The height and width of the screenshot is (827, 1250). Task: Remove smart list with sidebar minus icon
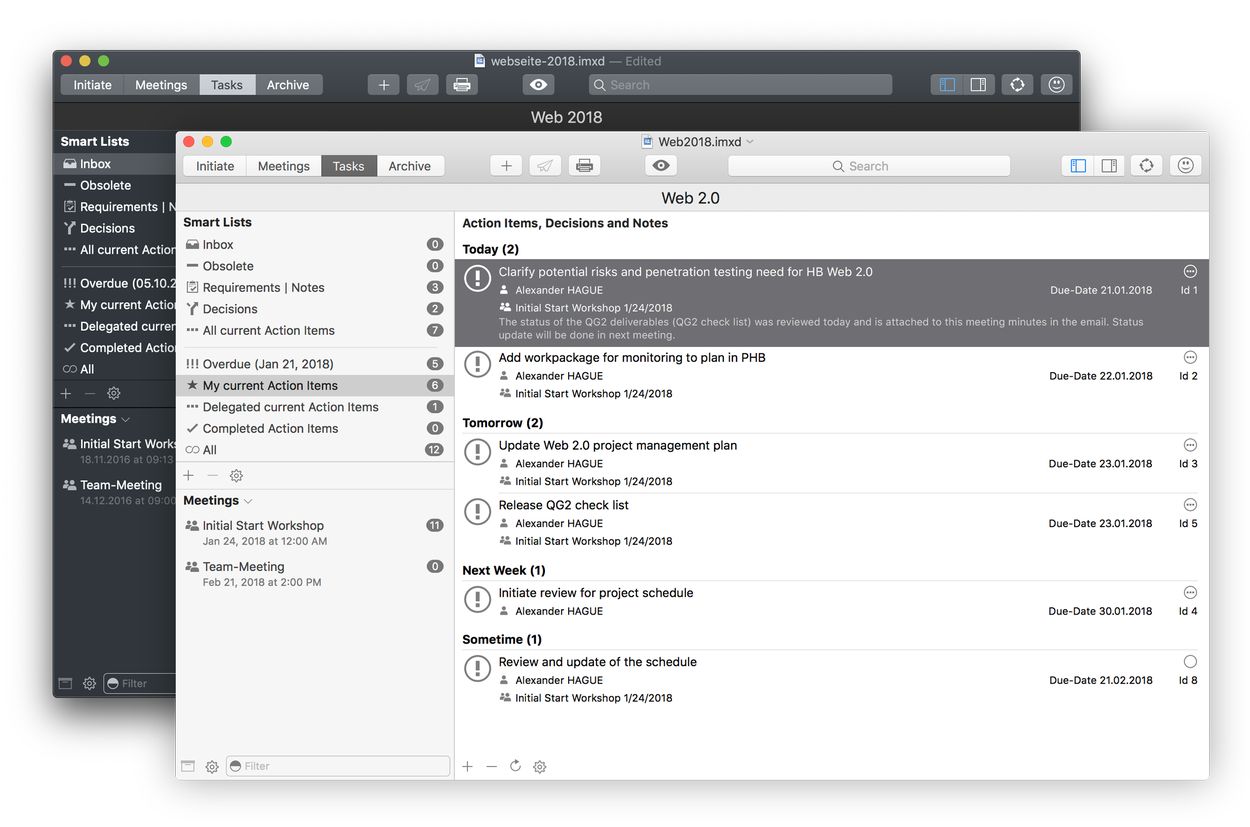point(212,476)
